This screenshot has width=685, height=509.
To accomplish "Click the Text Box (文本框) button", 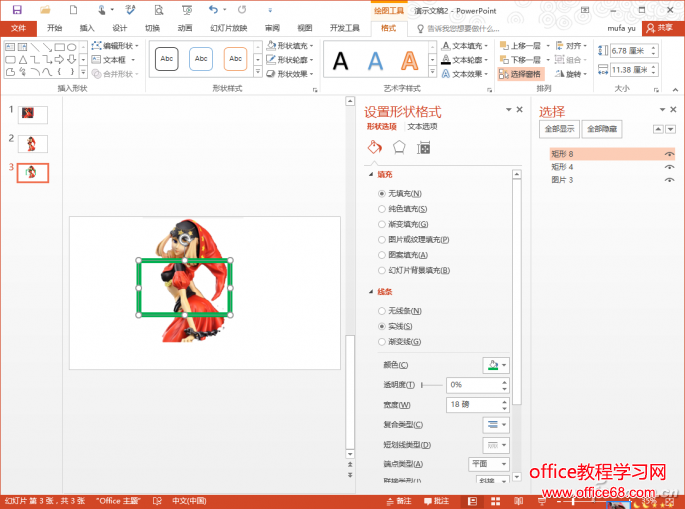I will click(x=114, y=59).
